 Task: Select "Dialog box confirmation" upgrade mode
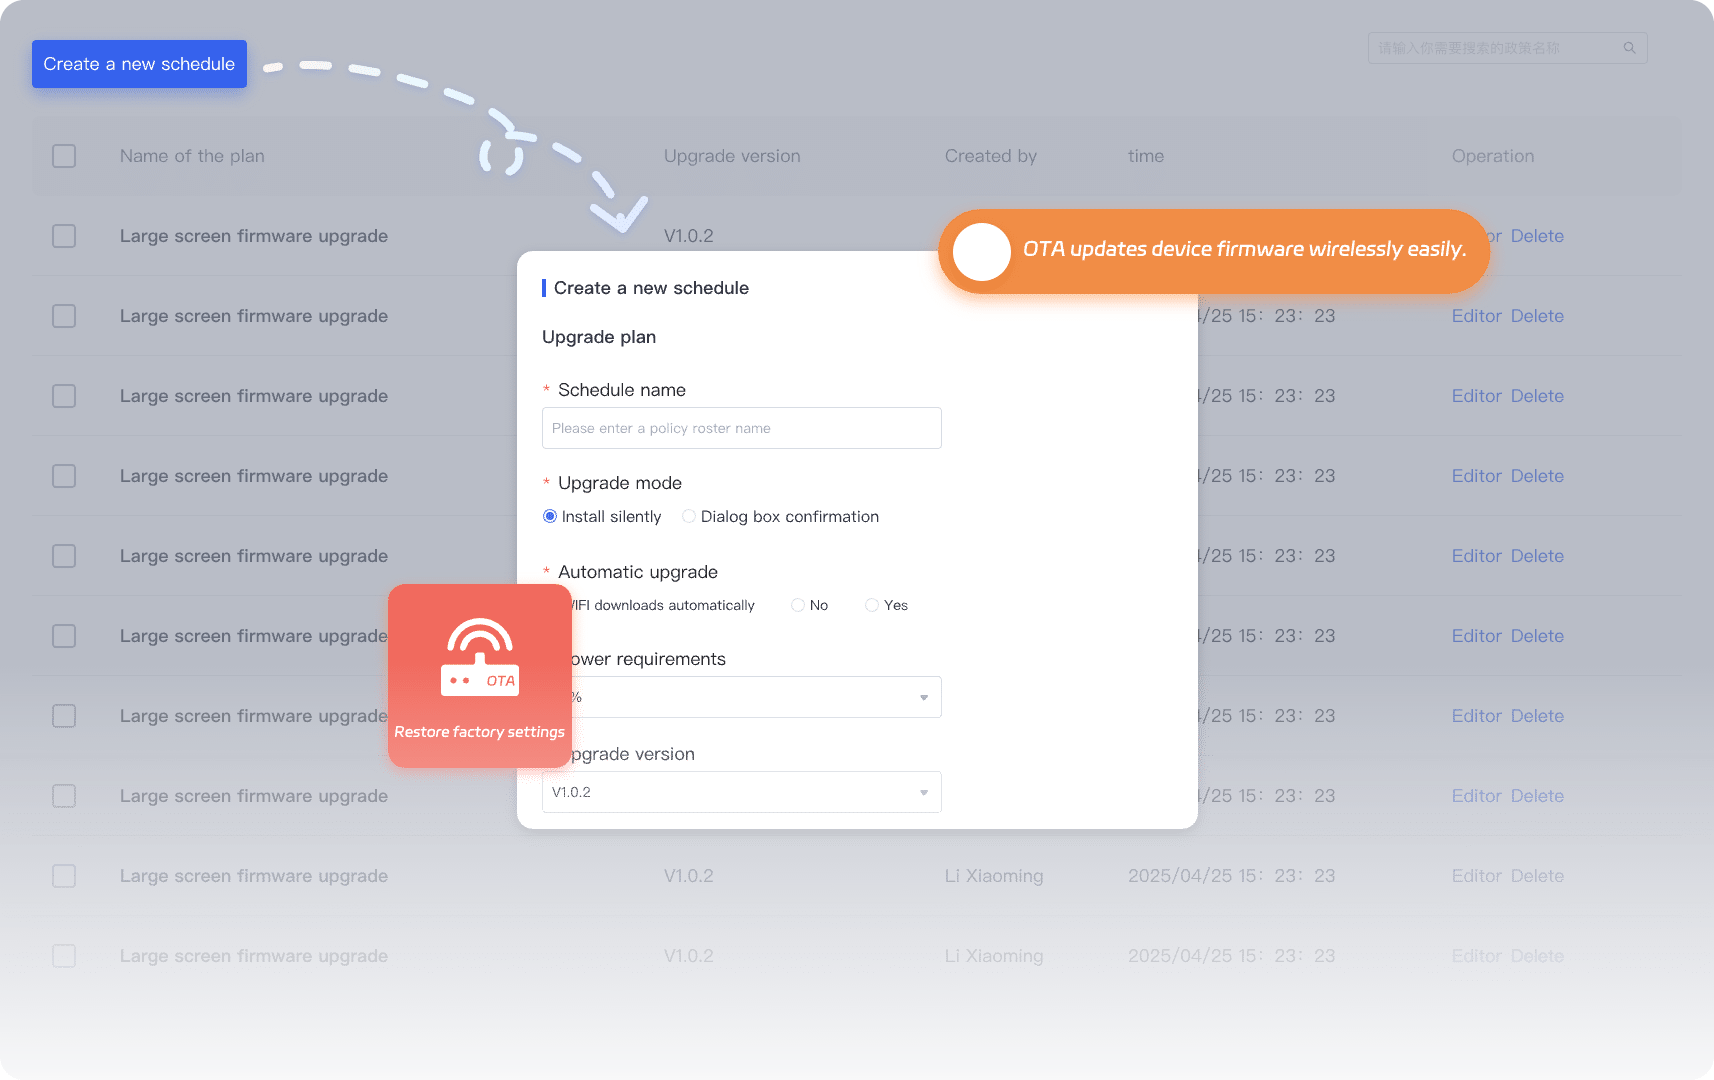pos(689,516)
